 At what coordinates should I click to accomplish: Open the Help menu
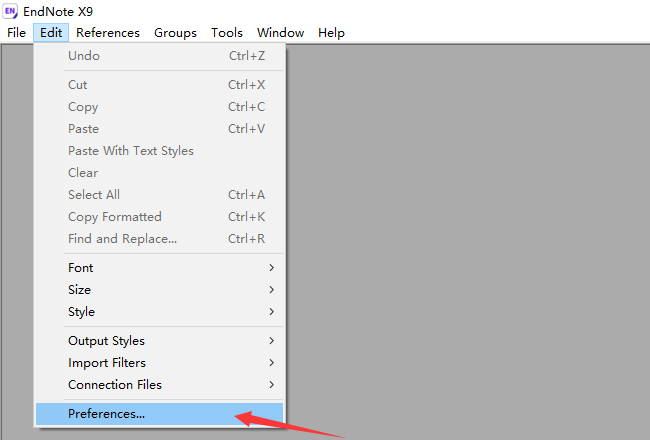(331, 33)
